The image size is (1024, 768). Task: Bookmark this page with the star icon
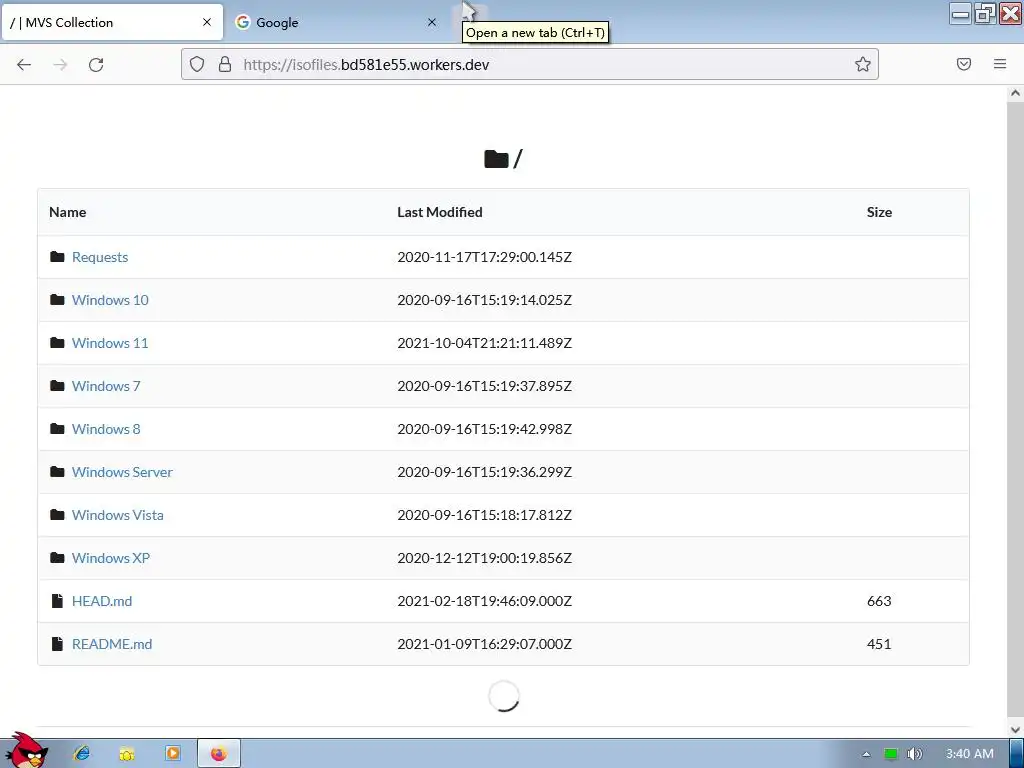tap(863, 64)
